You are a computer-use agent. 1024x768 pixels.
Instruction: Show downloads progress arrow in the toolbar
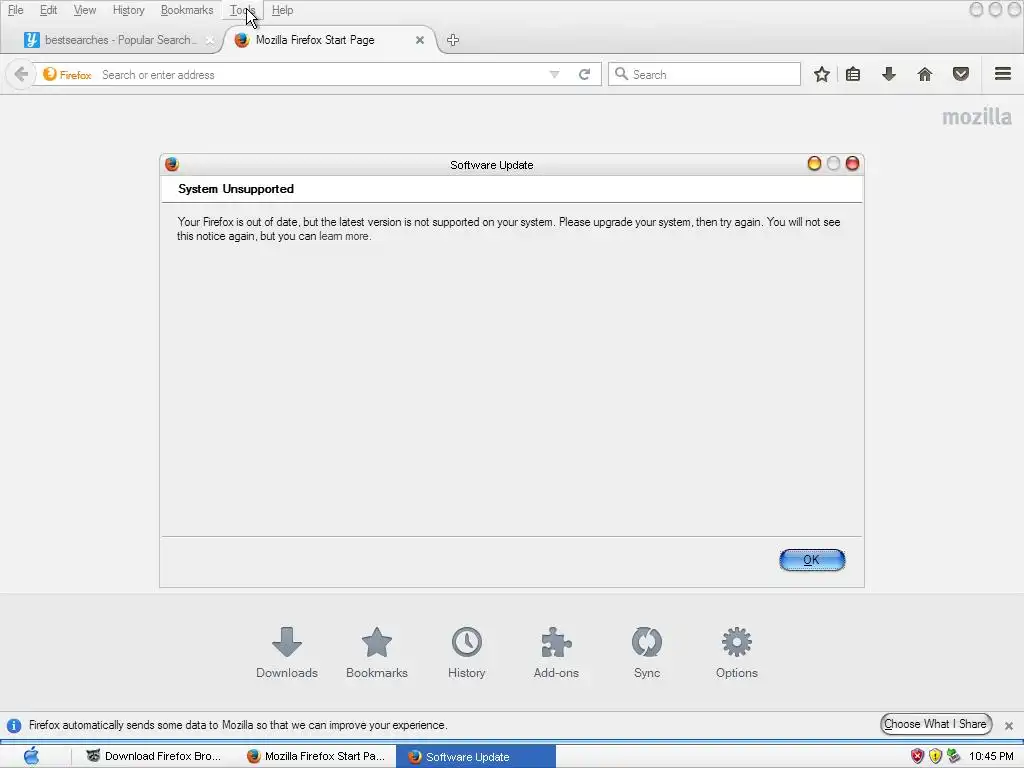coord(889,74)
